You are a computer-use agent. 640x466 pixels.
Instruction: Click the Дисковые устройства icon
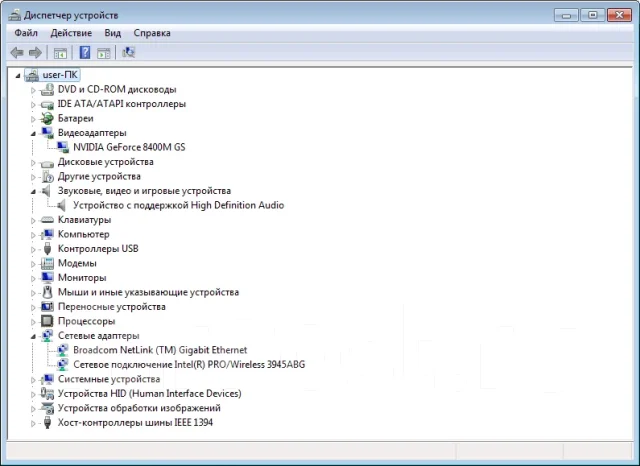pos(47,163)
